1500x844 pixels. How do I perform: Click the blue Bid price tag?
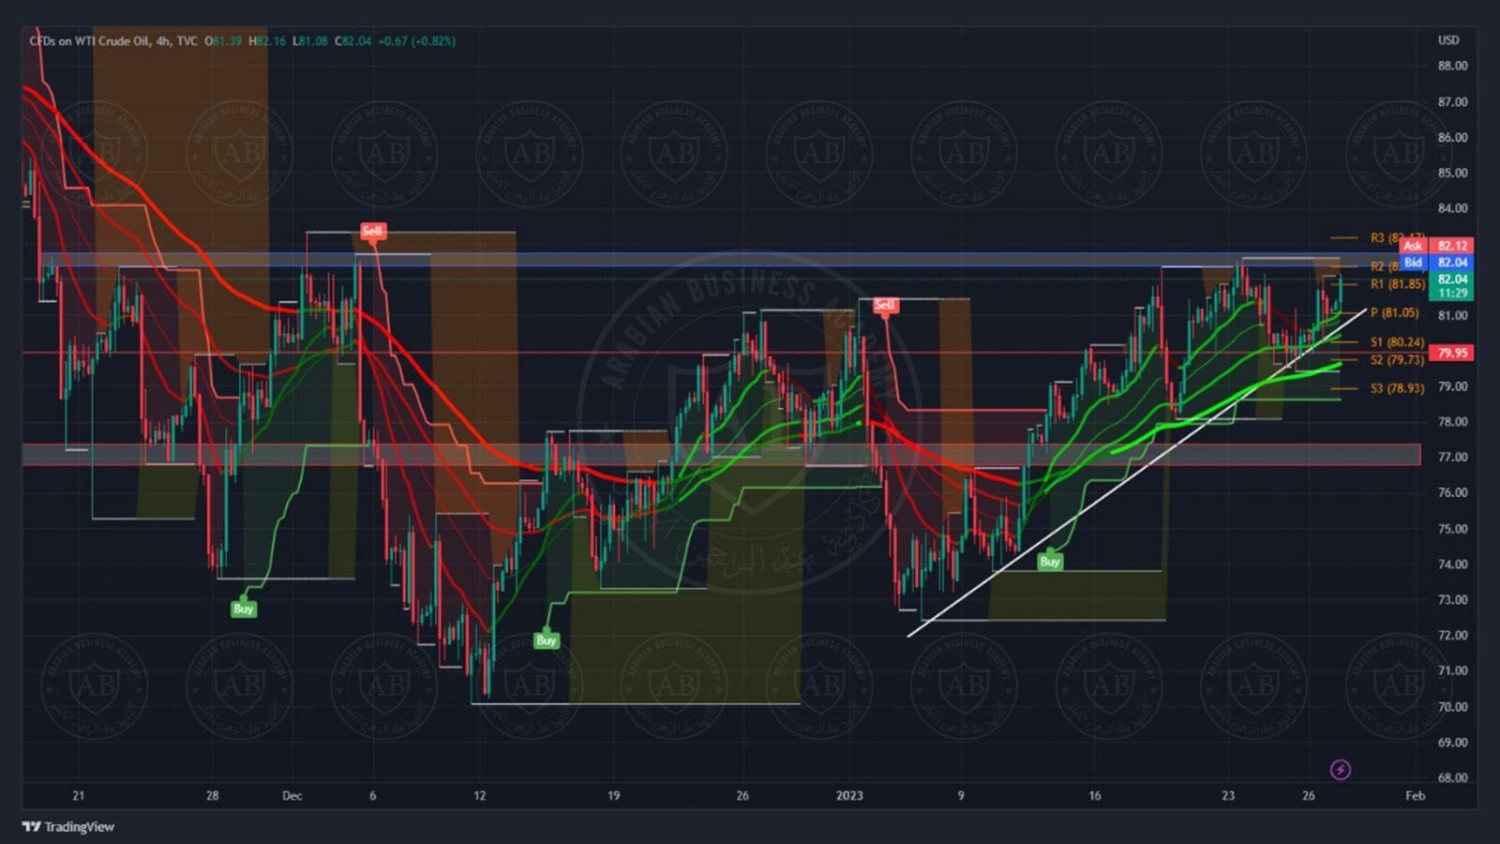pyautogui.click(x=1412, y=262)
